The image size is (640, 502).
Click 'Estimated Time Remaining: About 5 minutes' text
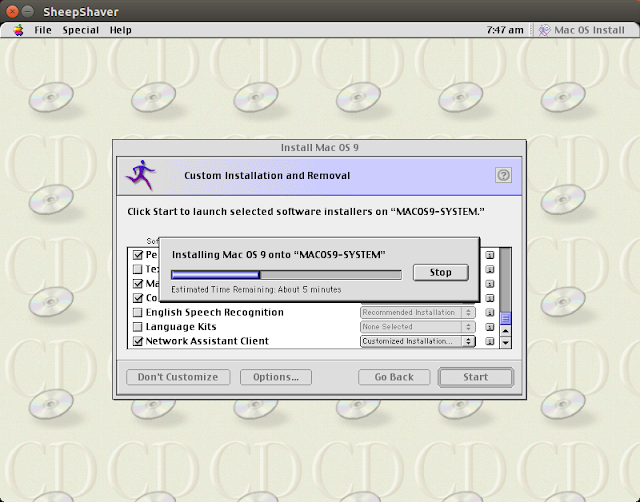pyautogui.click(x=256, y=290)
